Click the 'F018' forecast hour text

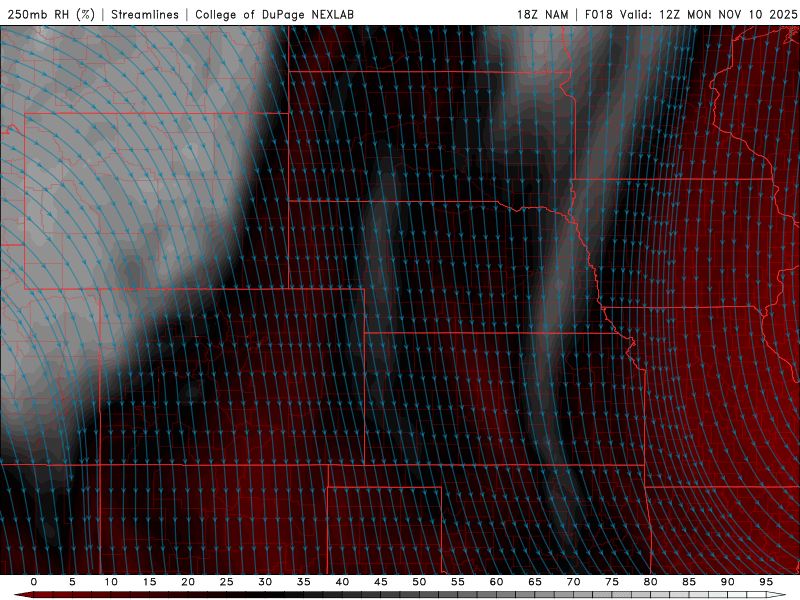(598, 14)
